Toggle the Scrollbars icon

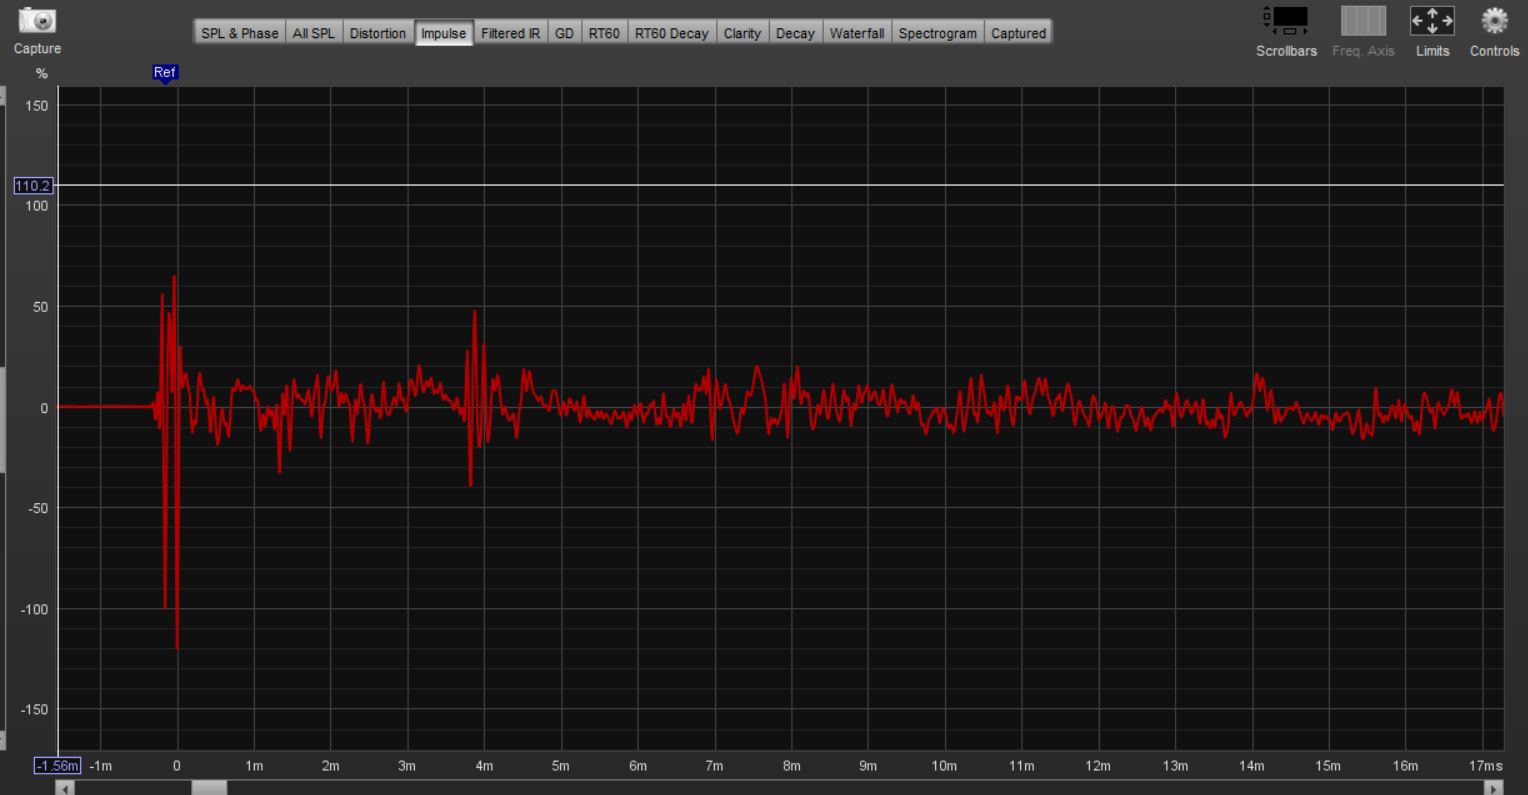pos(1286,21)
